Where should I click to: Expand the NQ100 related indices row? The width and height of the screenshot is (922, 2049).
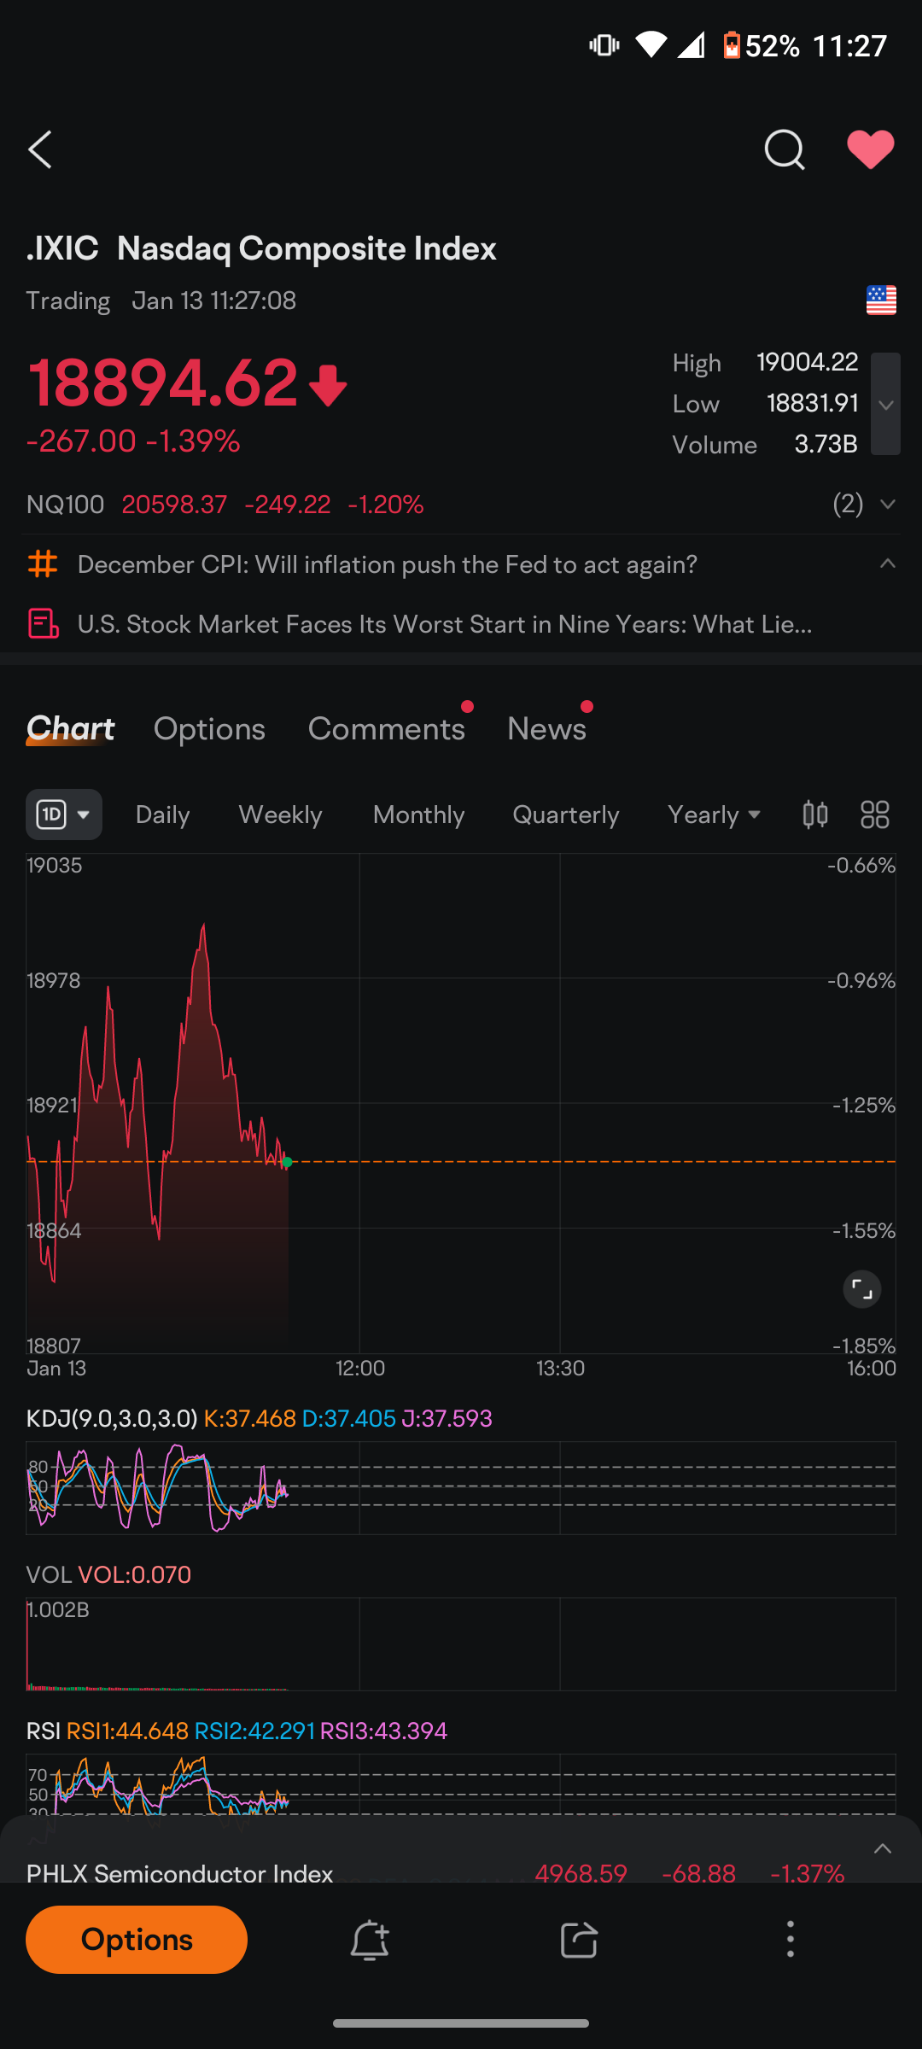coord(887,504)
